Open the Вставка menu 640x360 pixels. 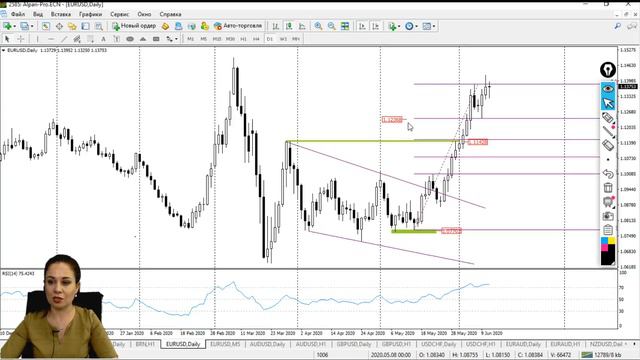coord(61,14)
